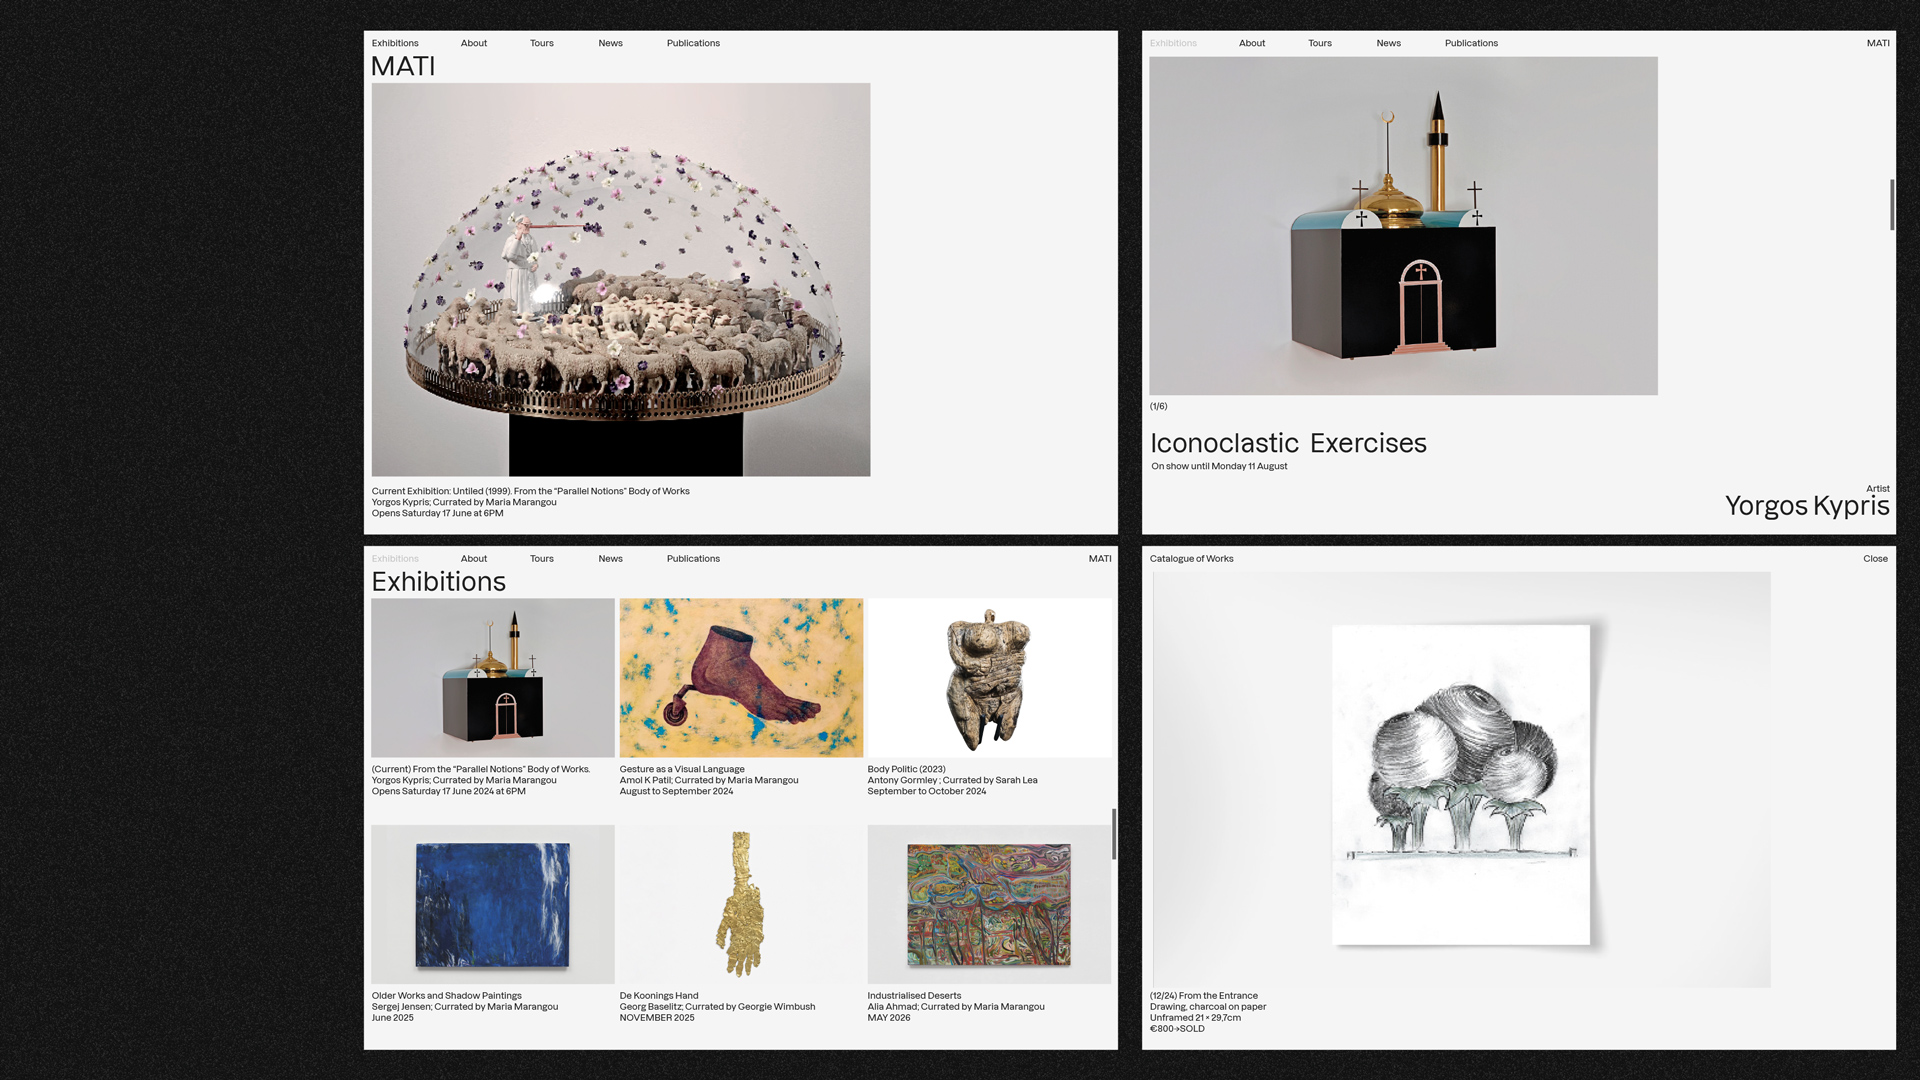Open De Koonings Hand gold sculpture thumbnail
The width and height of the screenshot is (1920, 1080).
pos(741,904)
